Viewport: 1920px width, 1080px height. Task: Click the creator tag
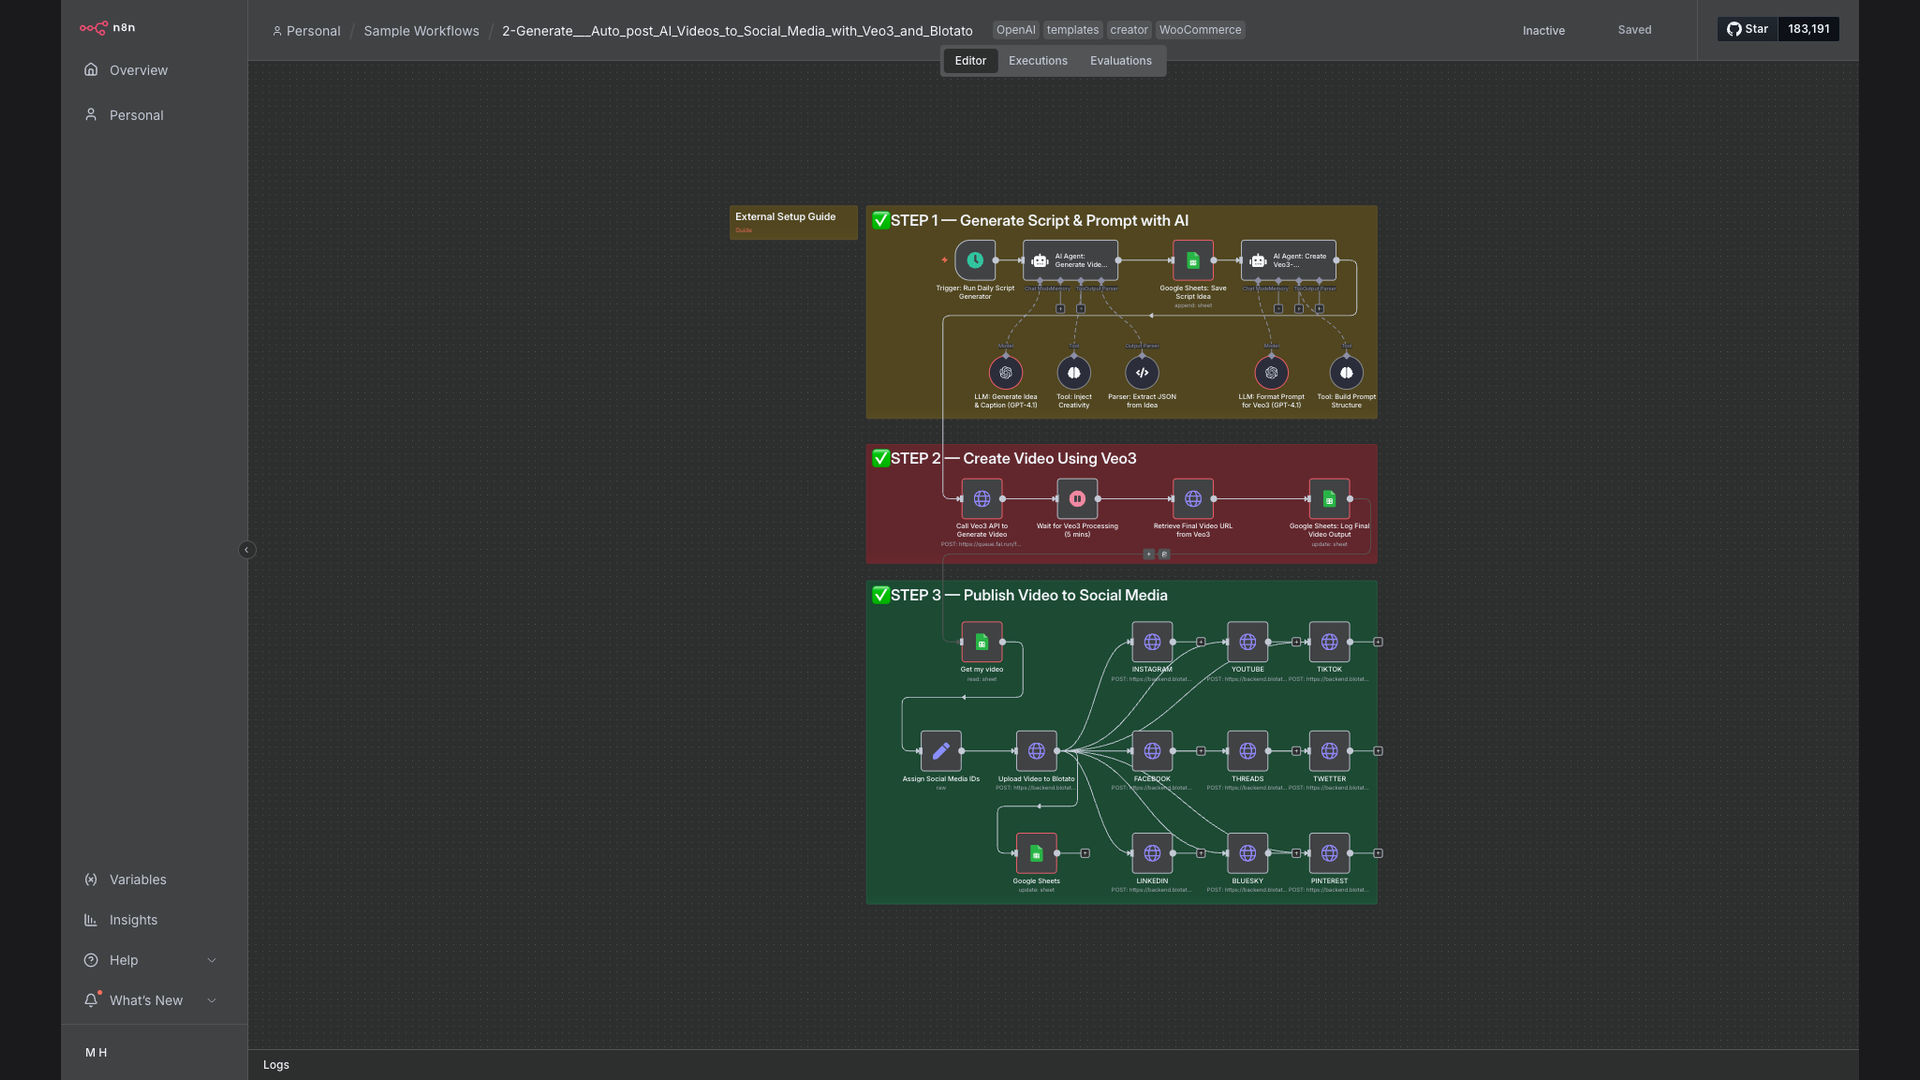[x=1128, y=30]
